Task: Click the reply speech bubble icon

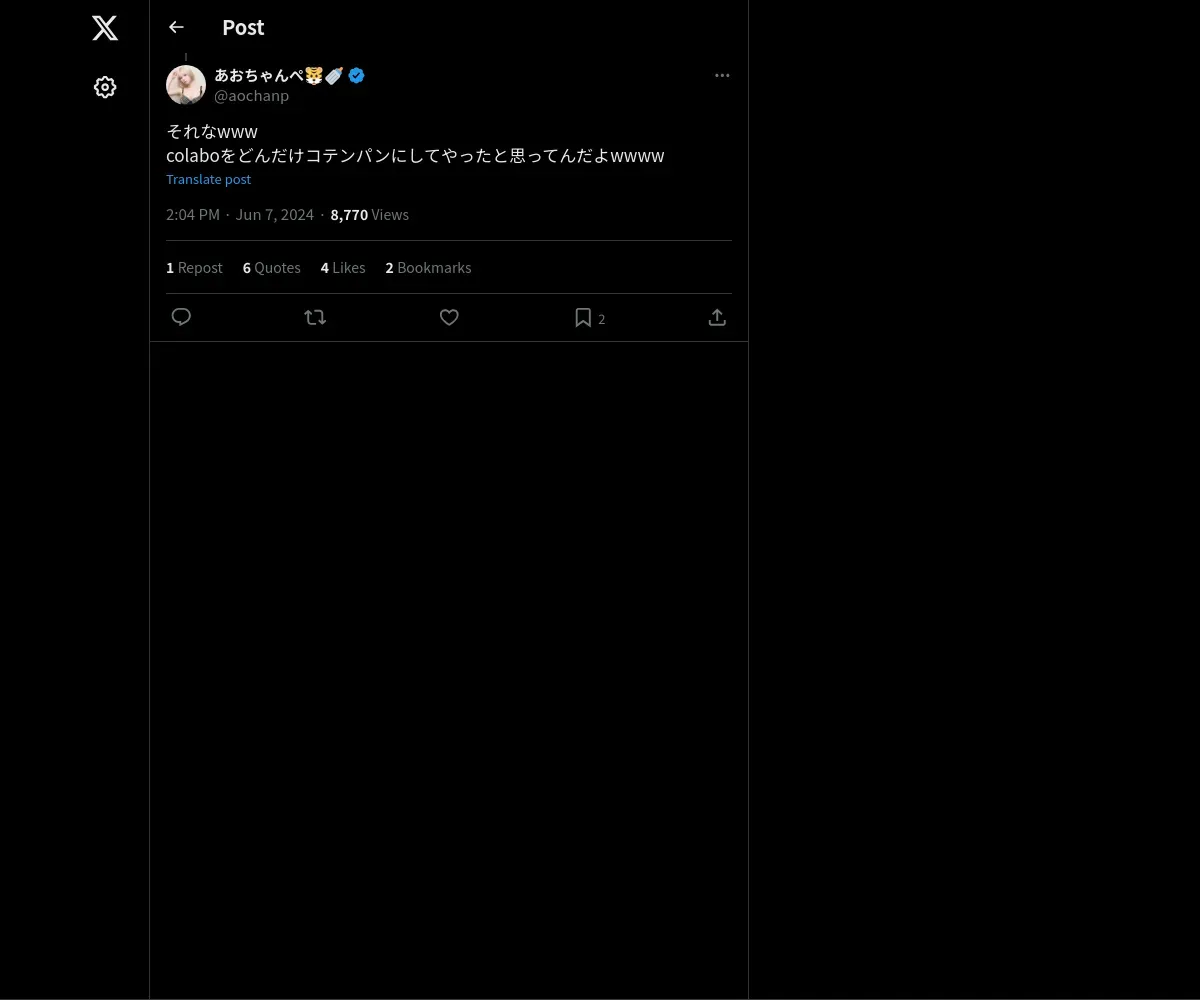Action: coord(181,317)
